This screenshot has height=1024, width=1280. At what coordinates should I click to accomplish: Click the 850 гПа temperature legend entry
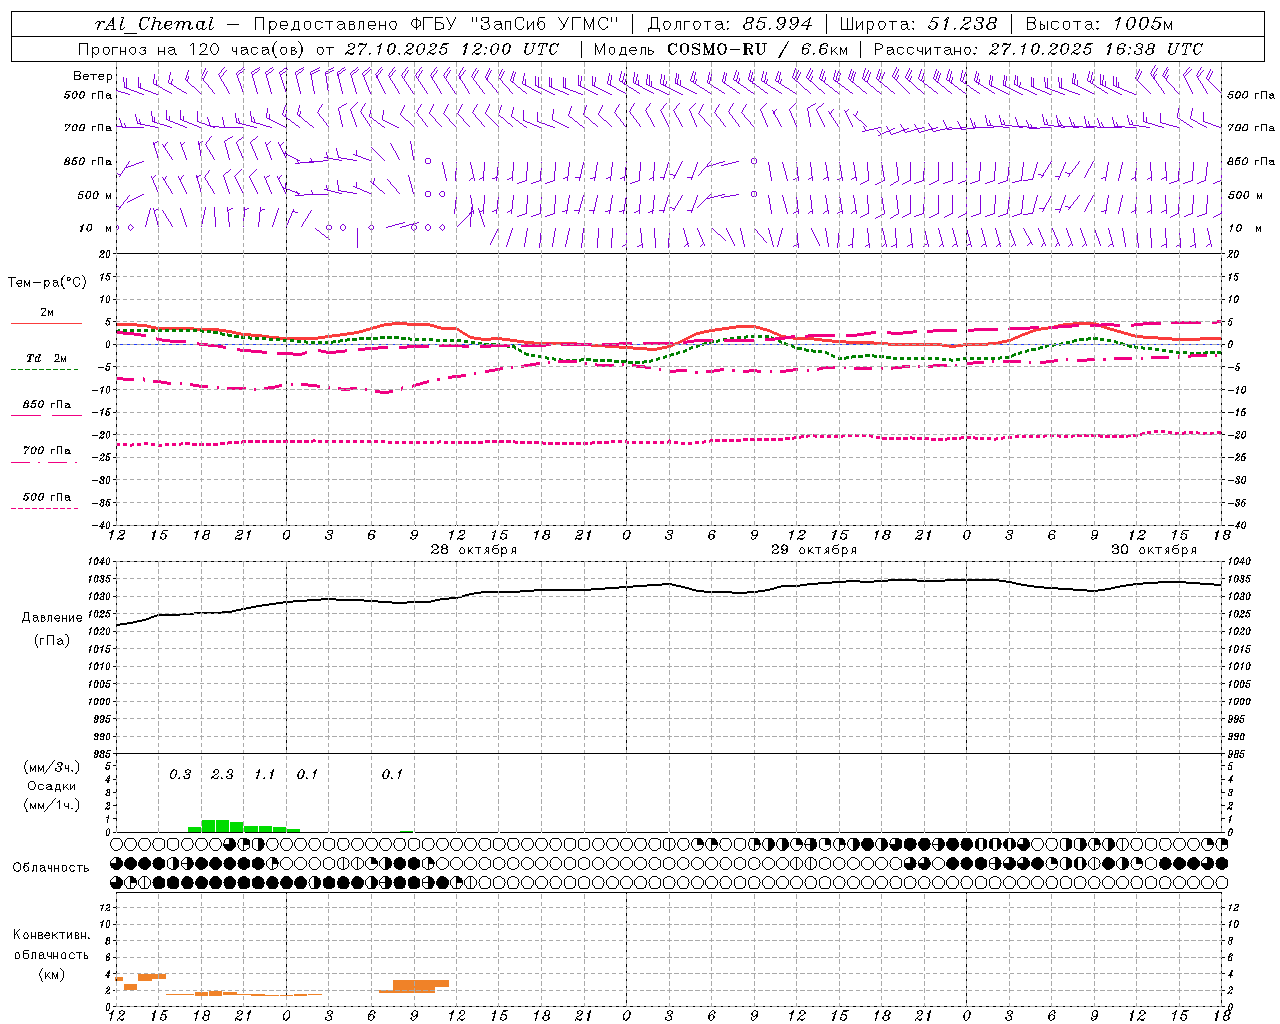(x=47, y=405)
